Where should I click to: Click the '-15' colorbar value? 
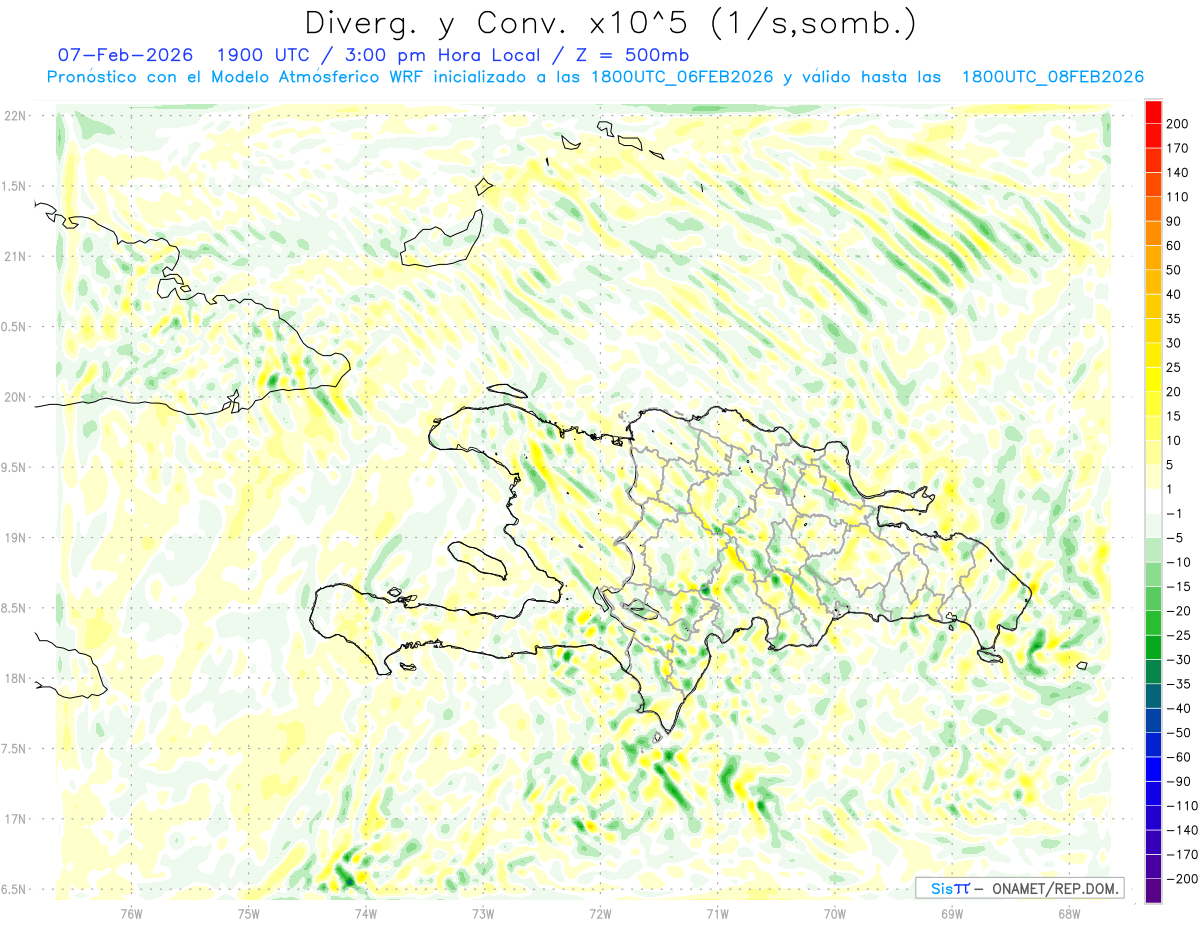tap(1179, 586)
